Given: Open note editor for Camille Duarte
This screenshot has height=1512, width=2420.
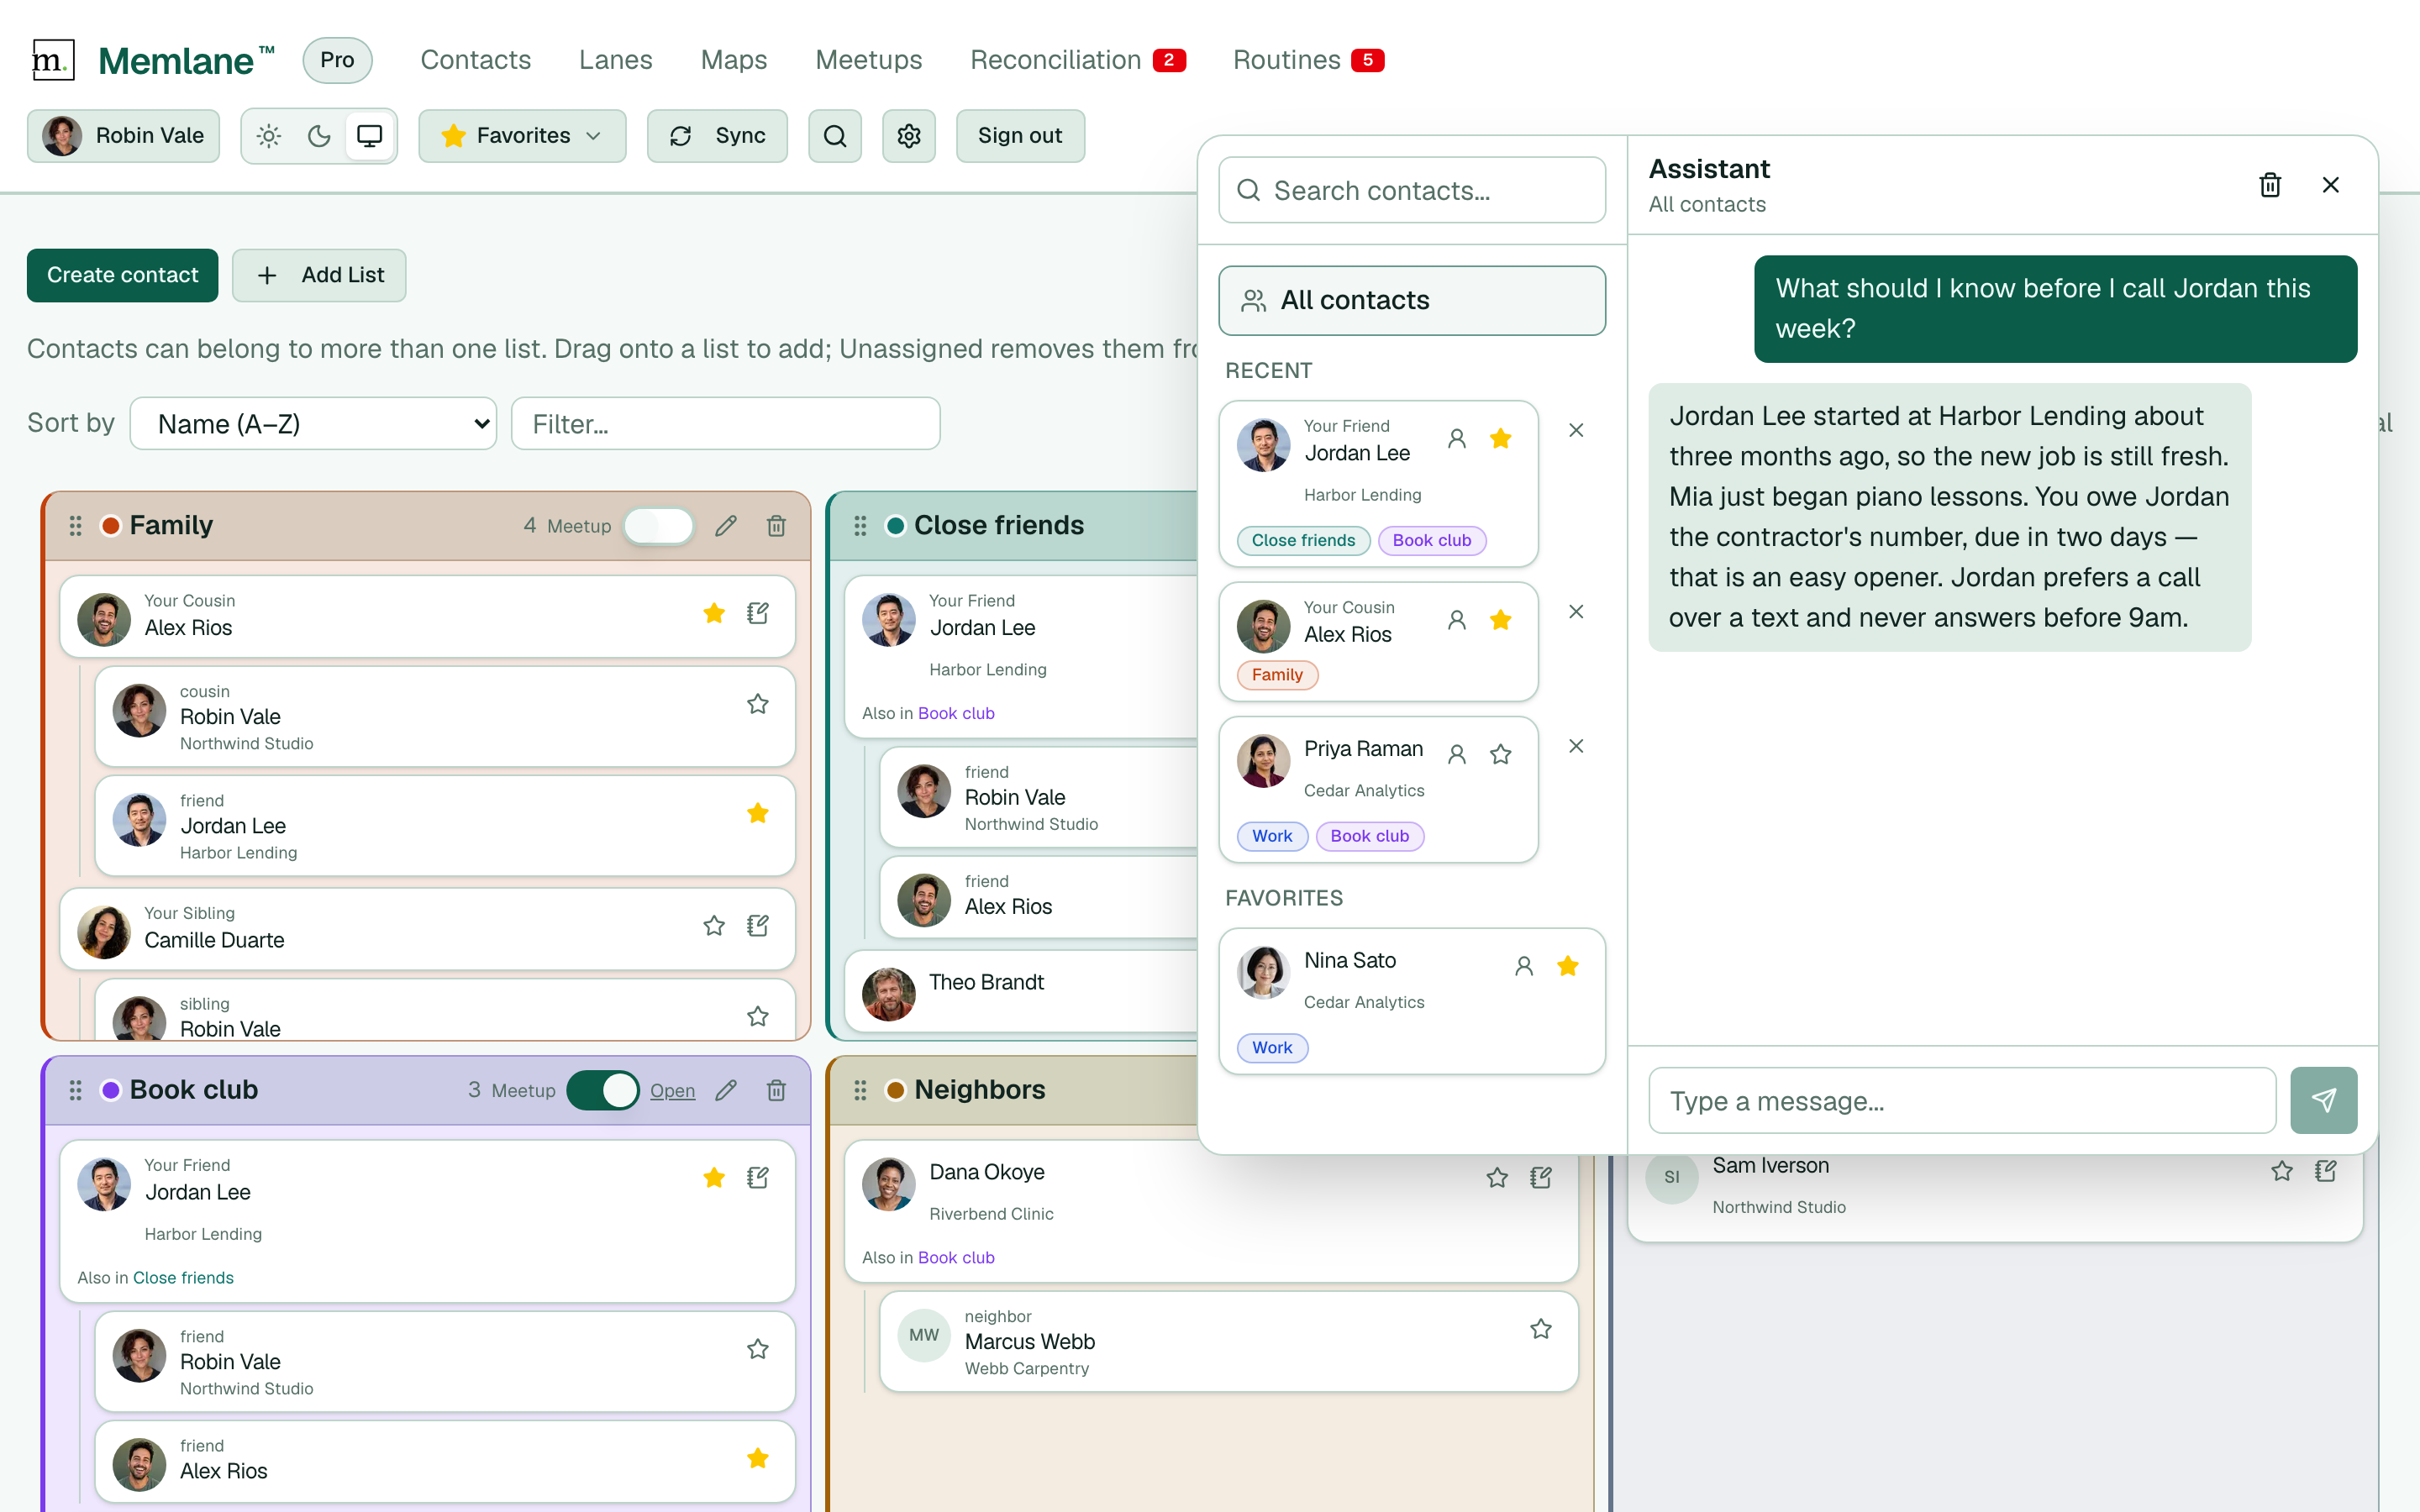Looking at the screenshot, I should (x=758, y=926).
